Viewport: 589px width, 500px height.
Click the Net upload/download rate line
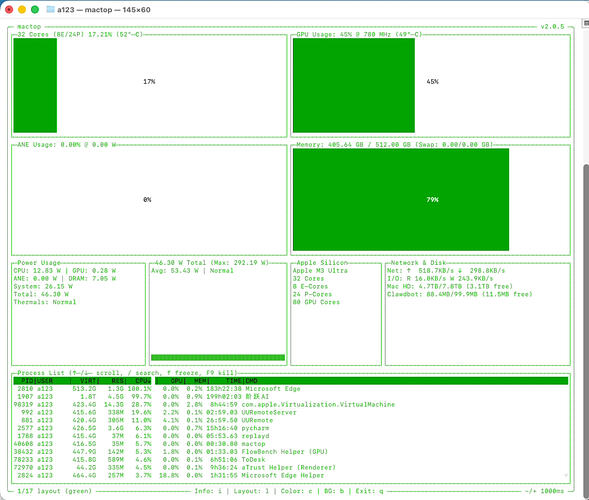tap(446, 271)
